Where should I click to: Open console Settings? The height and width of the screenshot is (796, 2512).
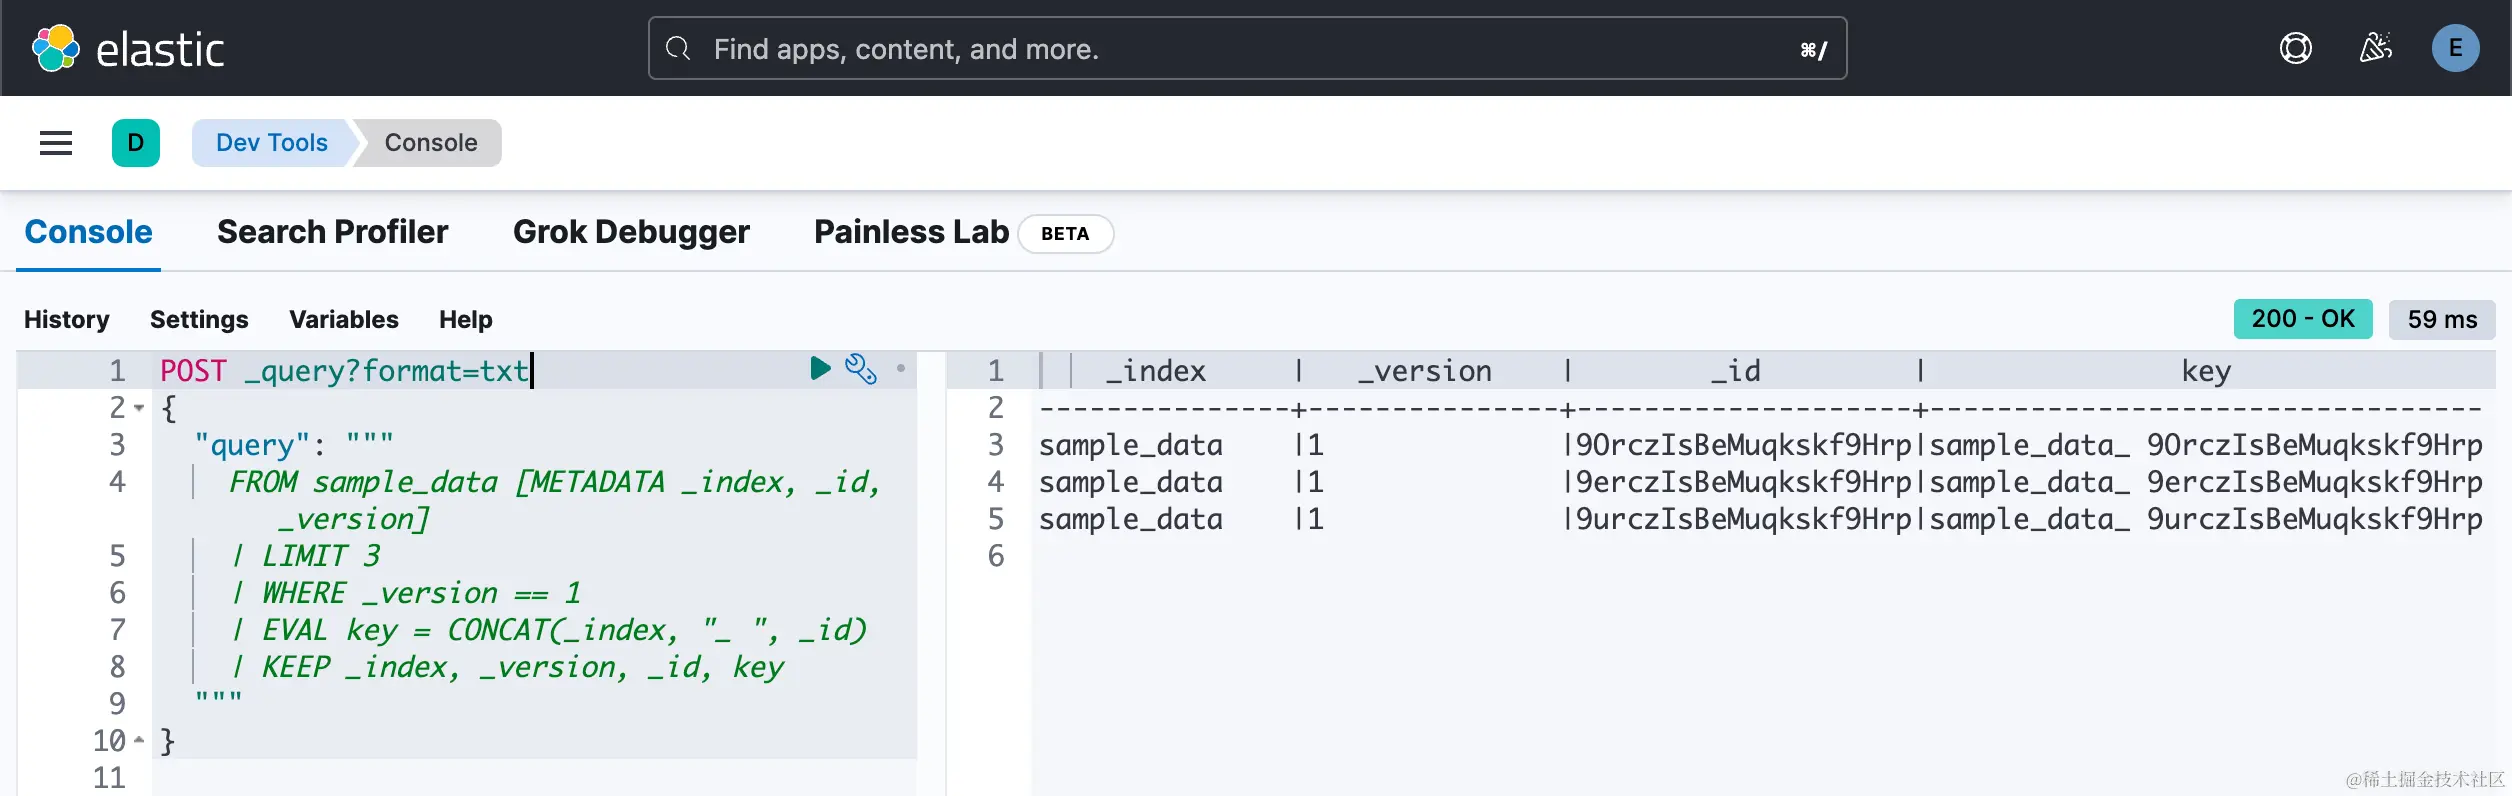tap(199, 319)
